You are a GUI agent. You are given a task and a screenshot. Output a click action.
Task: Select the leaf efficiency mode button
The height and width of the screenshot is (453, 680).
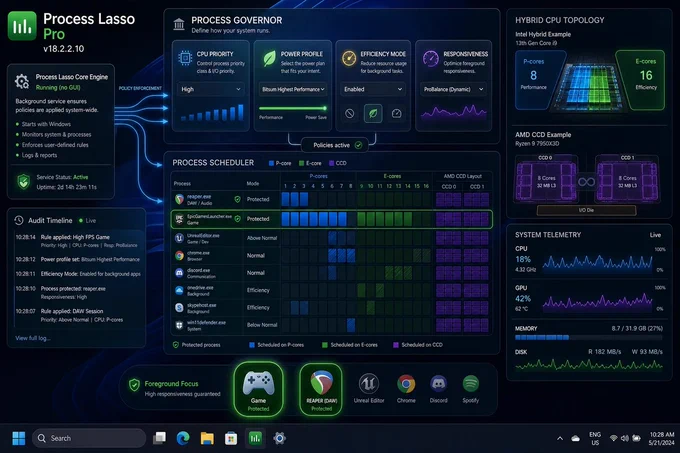point(373,114)
